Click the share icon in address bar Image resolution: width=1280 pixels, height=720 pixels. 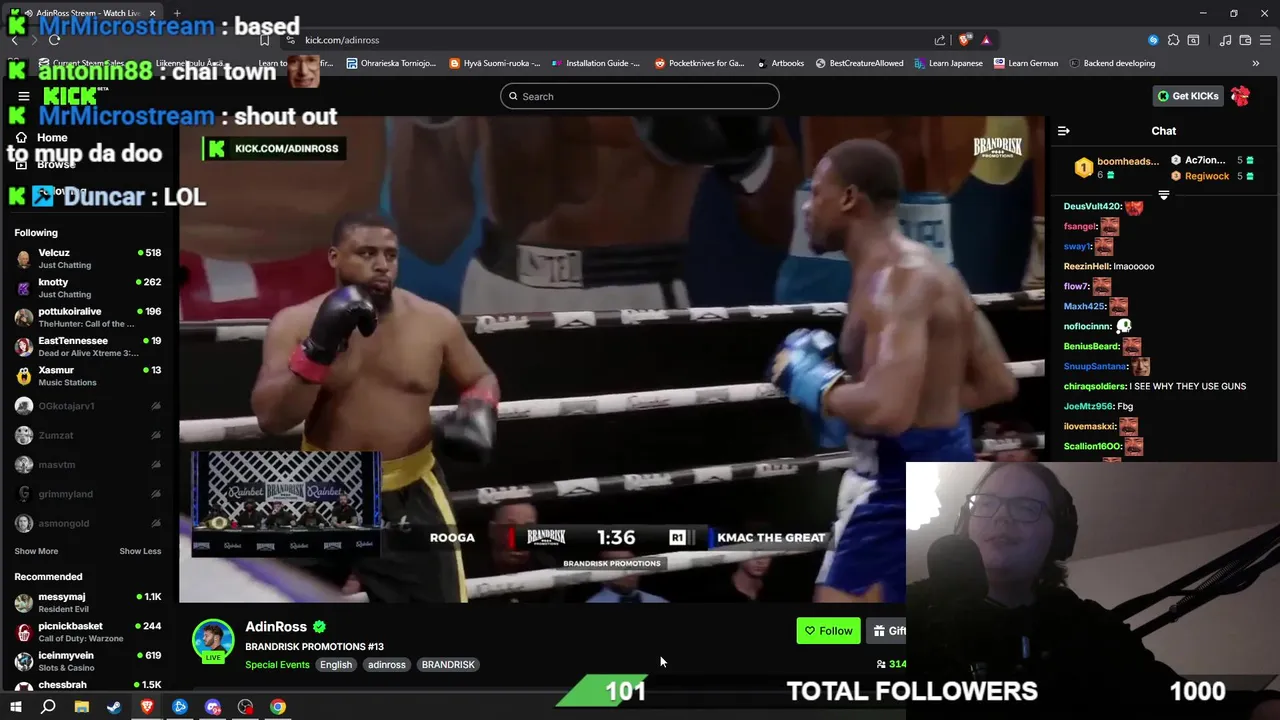point(940,40)
